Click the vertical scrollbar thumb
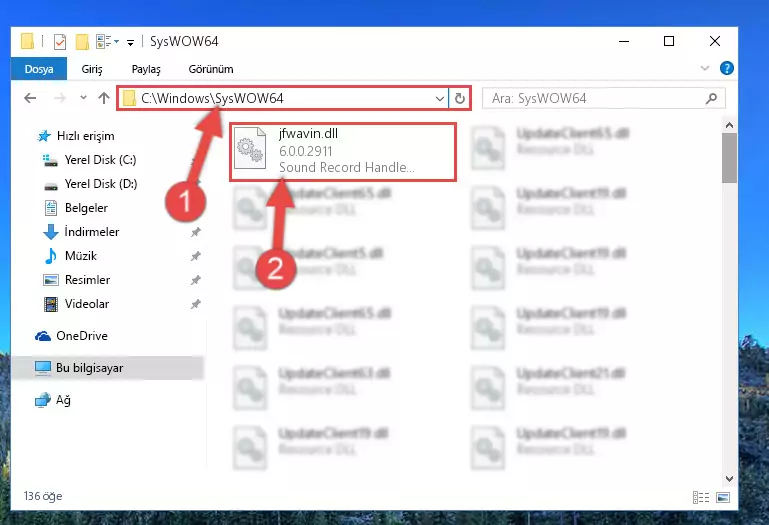This screenshot has height=525, width=769. 729,158
